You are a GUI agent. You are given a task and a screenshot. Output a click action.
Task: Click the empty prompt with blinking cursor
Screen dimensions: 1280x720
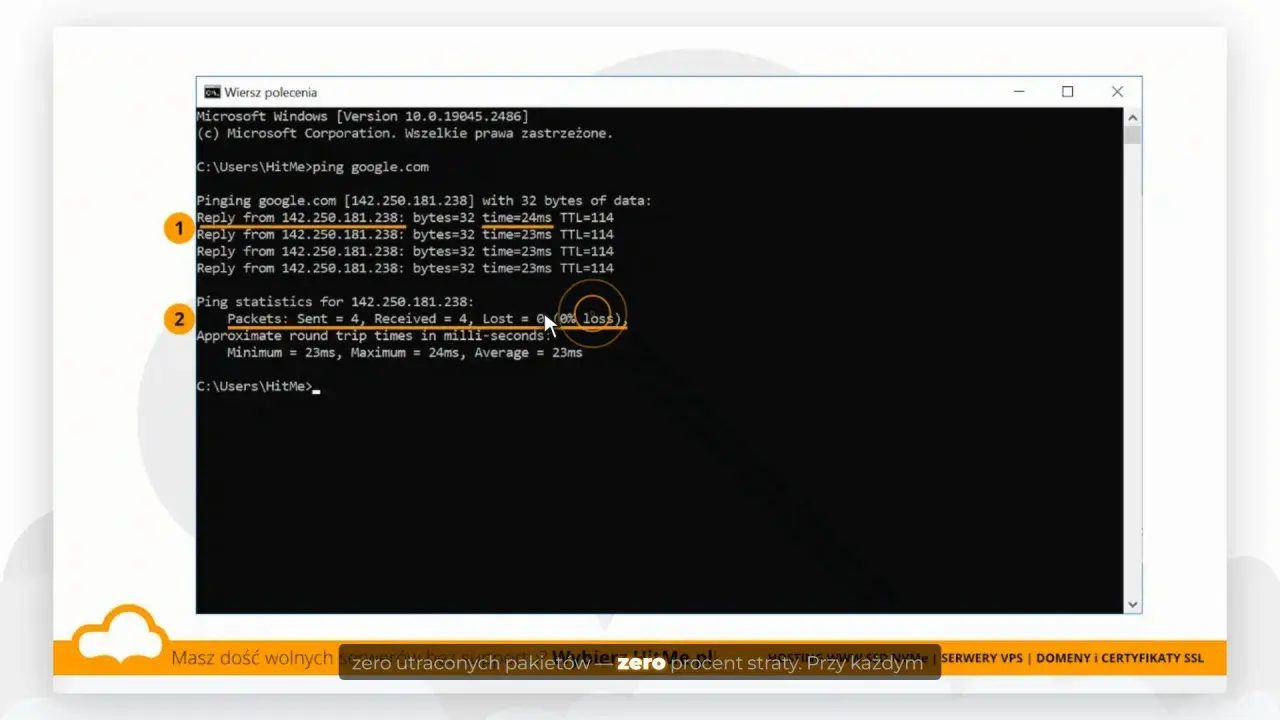tap(259, 387)
